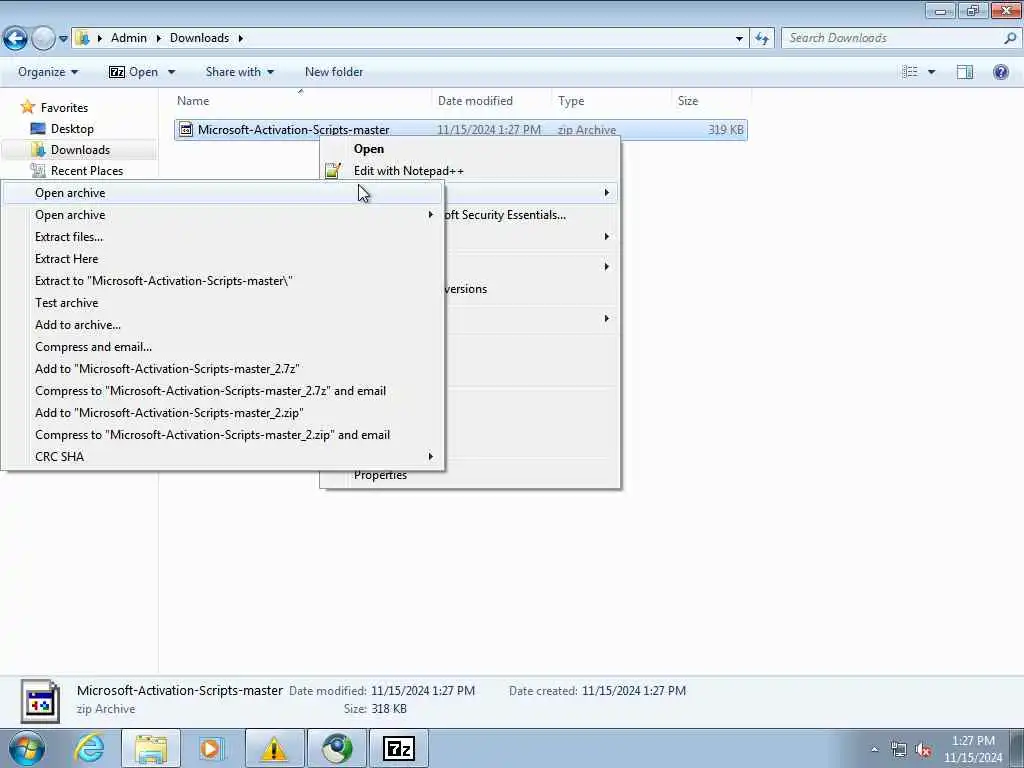
Task: Open the recent pages history dropdown
Action: point(63,39)
